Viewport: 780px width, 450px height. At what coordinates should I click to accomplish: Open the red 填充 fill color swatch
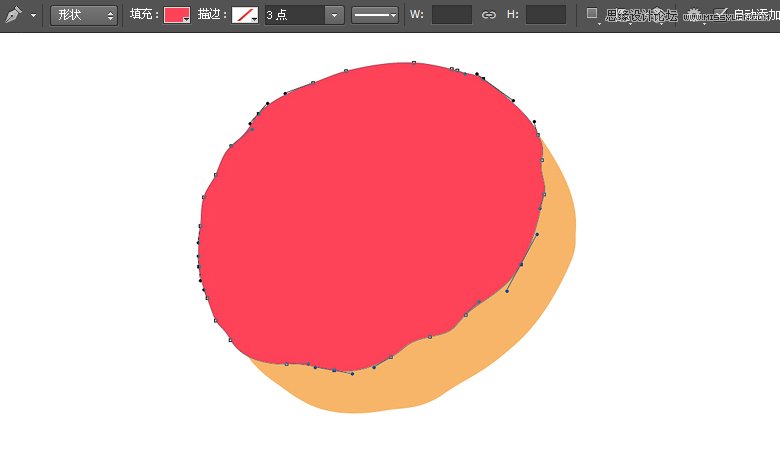177,15
